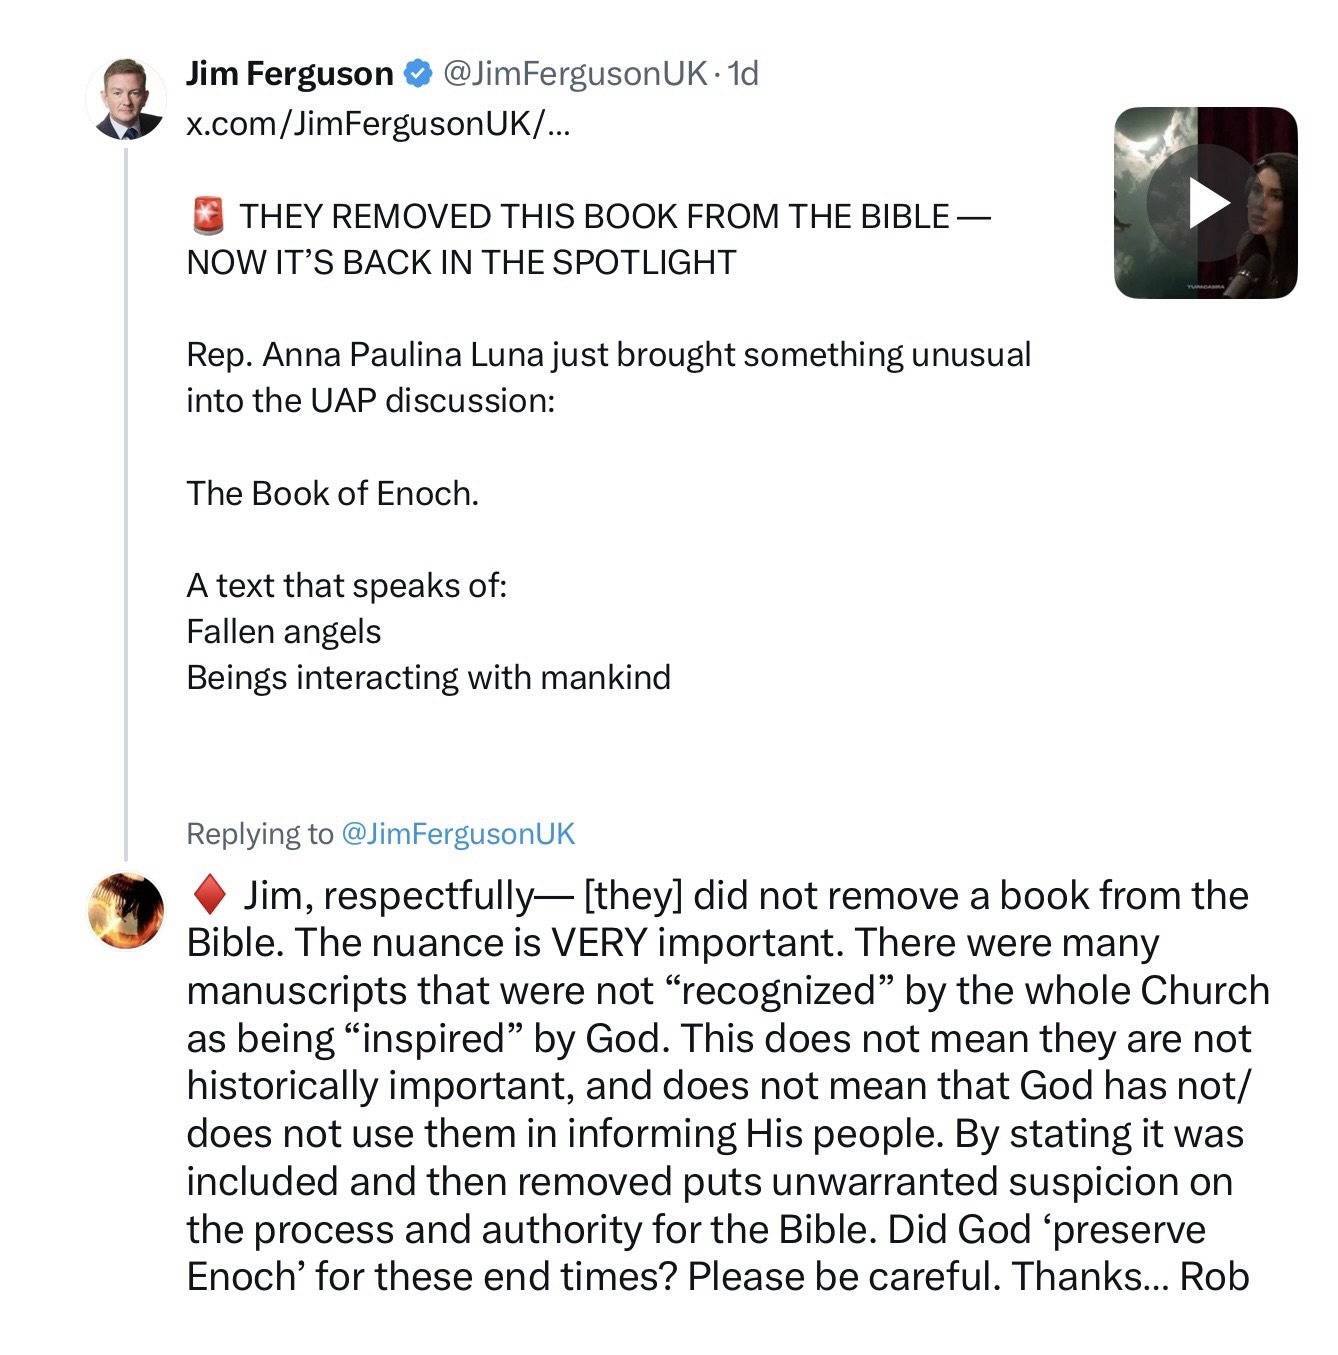Click the Rep. Anna Paulina Luna paragraph
1338x1355 pixels.
(x=608, y=377)
